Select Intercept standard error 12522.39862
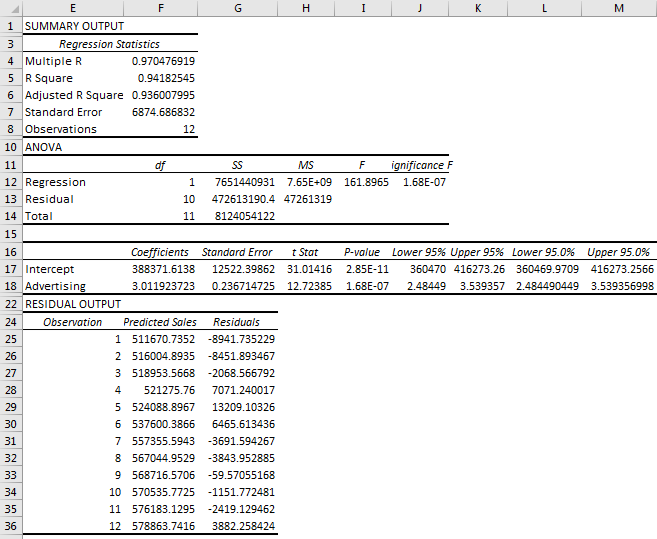 click(x=243, y=269)
